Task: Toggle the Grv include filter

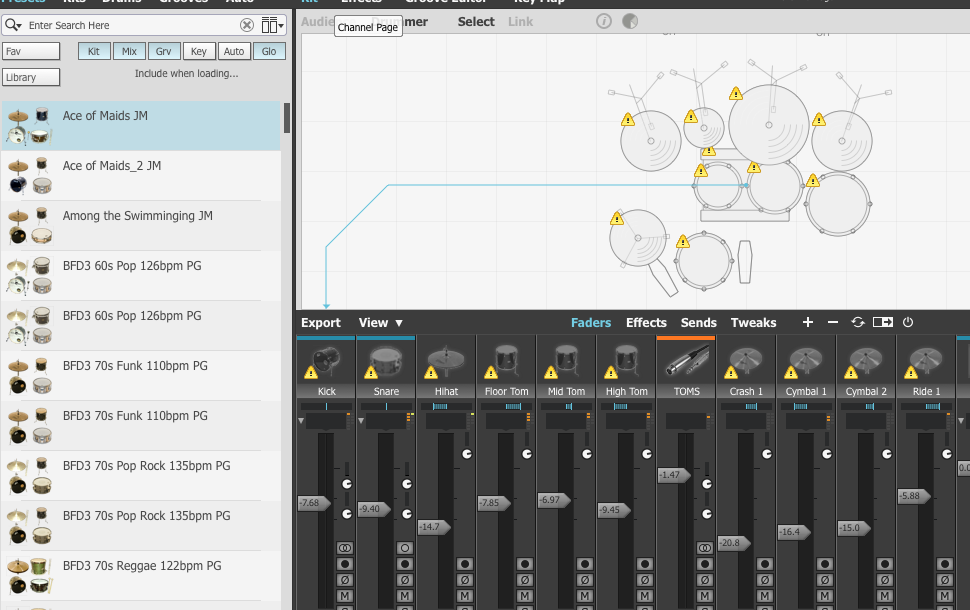Action: click(164, 51)
